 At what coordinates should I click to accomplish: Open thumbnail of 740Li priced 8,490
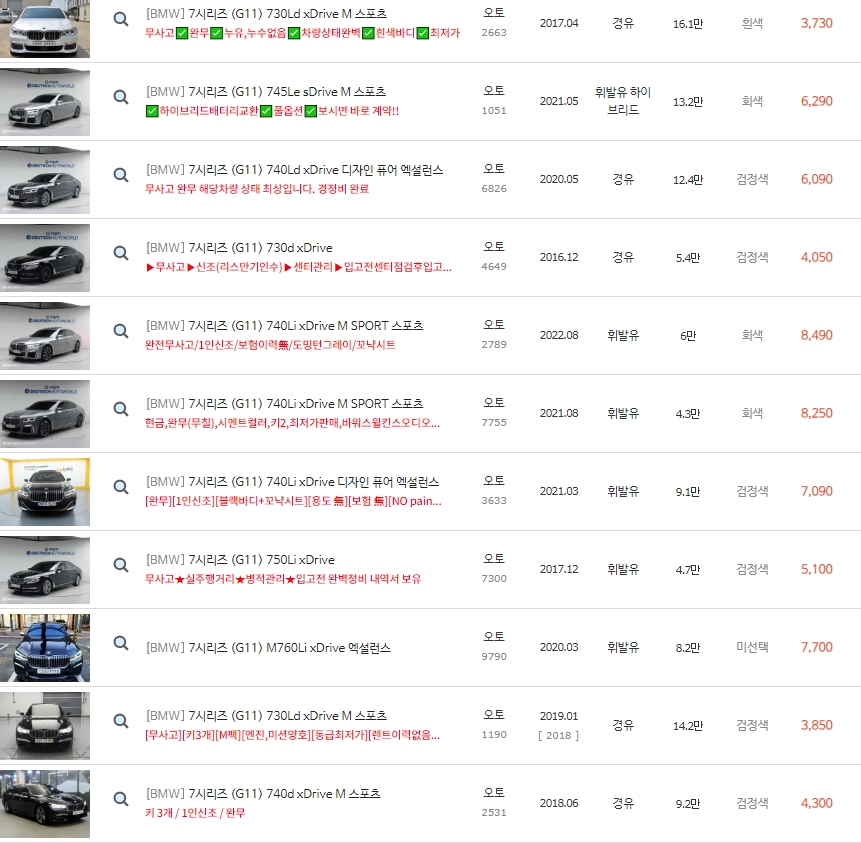(45, 336)
